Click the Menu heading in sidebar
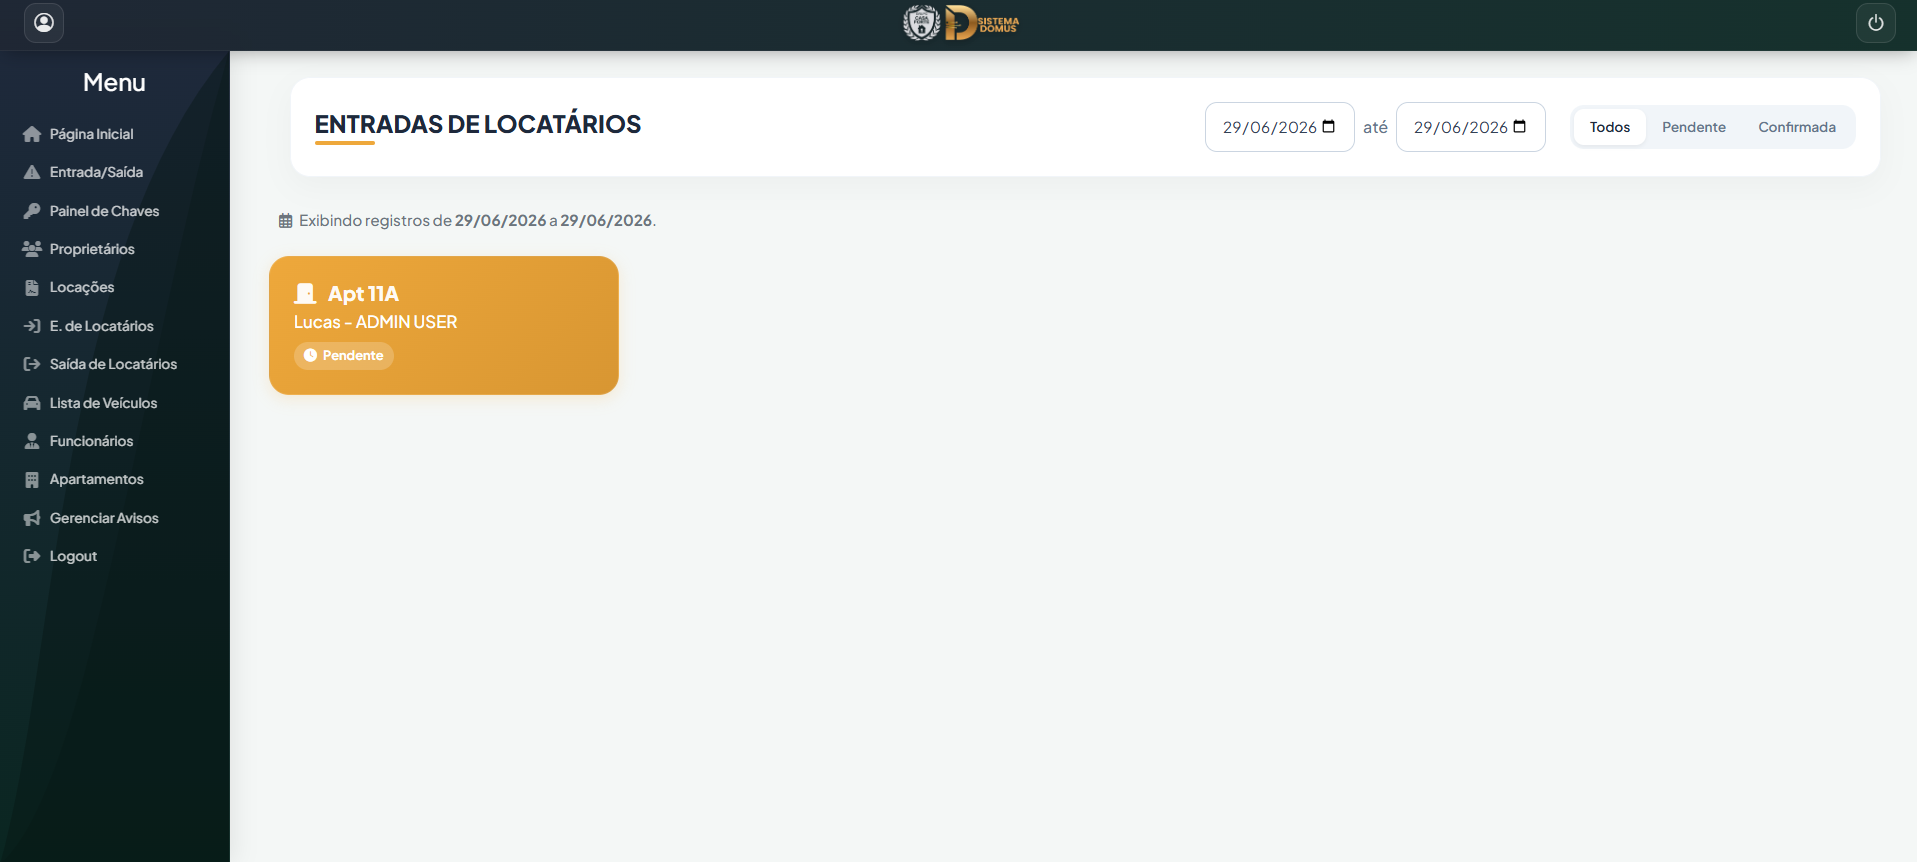 pyautogui.click(x=114, y=83)
